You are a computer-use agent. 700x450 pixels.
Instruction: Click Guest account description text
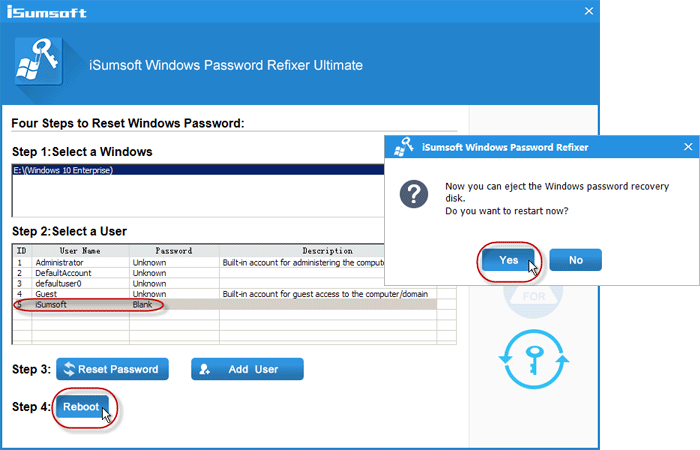pyautogui.click(x=325, y=294)
